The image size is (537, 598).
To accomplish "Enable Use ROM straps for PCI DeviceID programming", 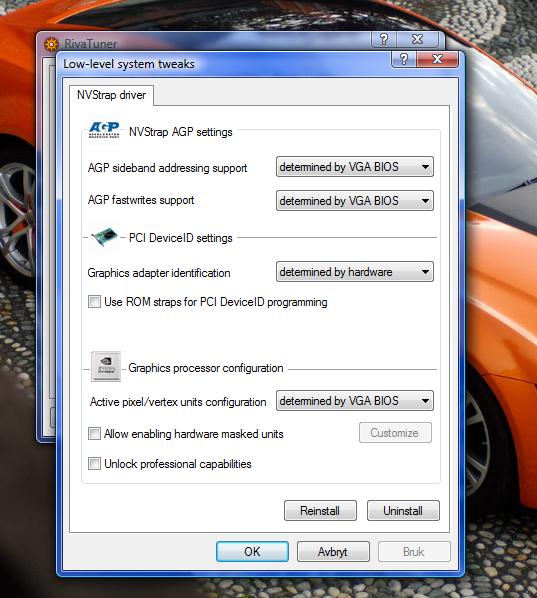I will [94, 302].
